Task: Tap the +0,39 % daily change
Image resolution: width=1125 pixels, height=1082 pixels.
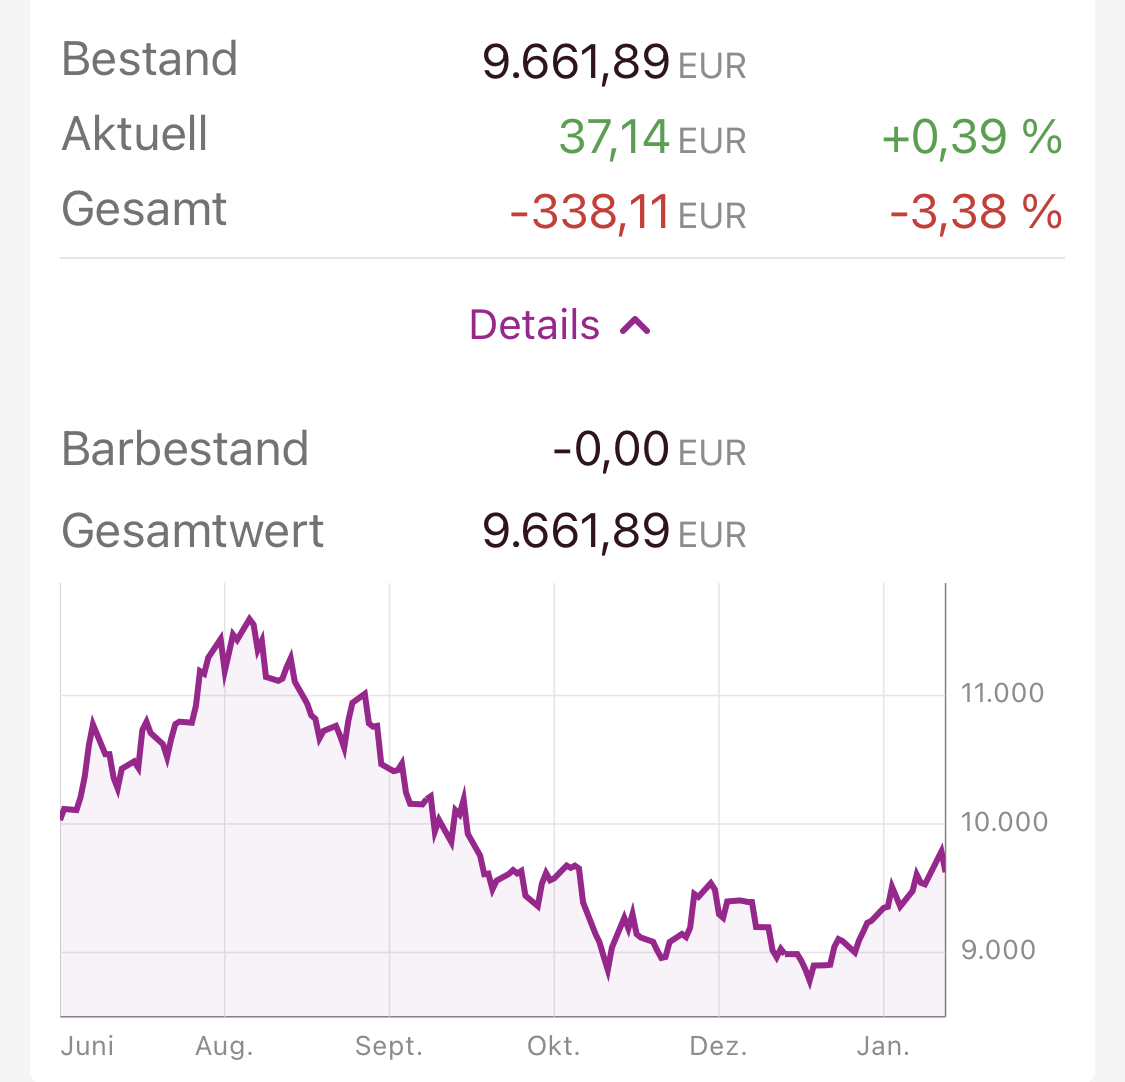Action: point(972,137)
